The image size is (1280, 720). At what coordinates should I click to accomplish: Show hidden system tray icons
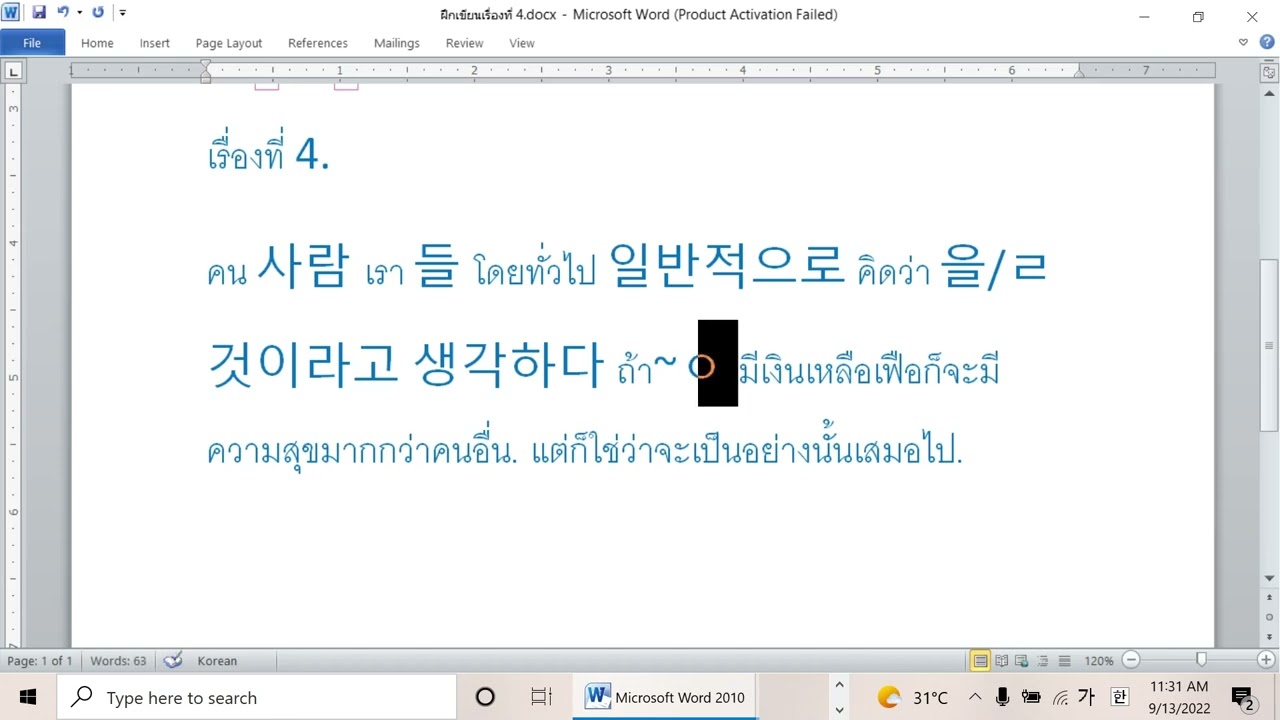(976, 697)
